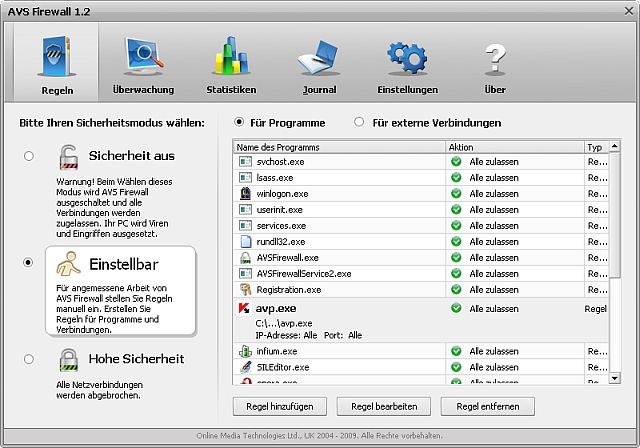
Task: Select the Sicherheit aus radio button
Action: click(x=29, y=156)
